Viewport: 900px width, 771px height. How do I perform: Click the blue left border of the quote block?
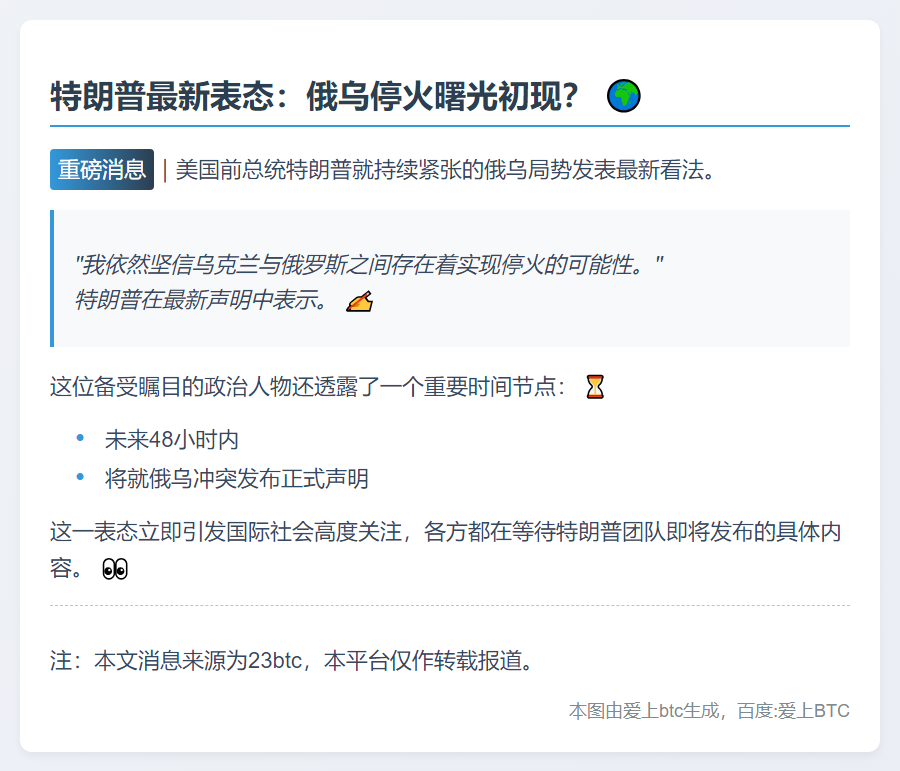click(52, 278)
